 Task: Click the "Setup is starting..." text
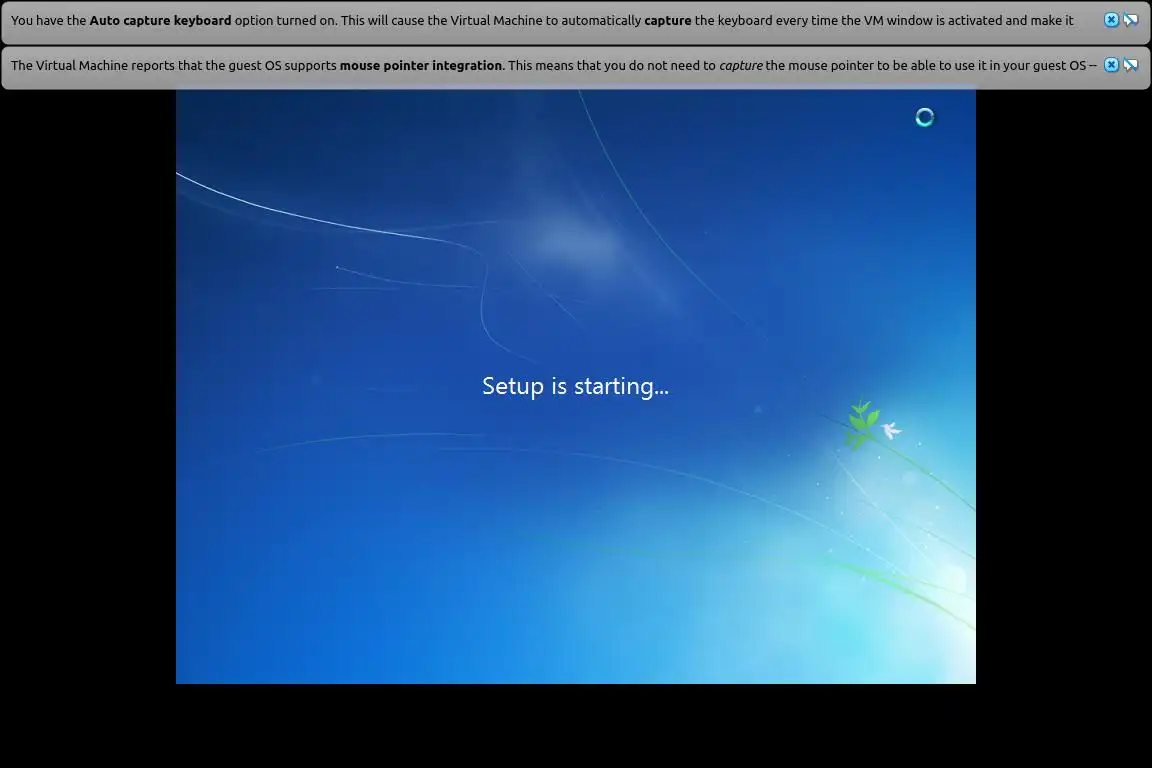575,386
